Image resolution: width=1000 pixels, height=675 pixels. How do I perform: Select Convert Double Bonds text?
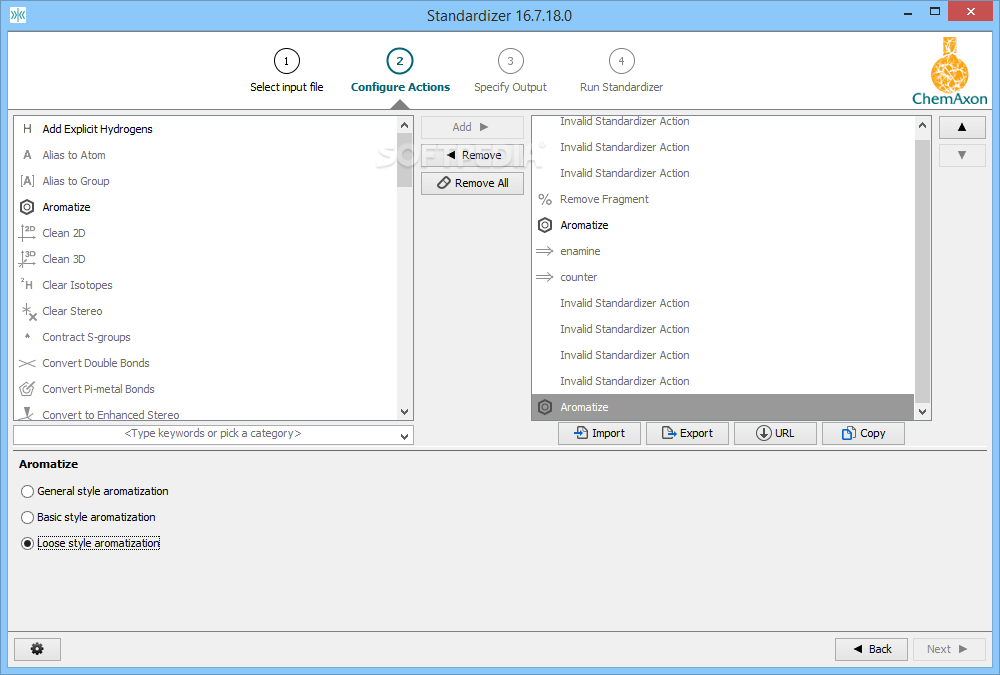[x=96, y=363]
